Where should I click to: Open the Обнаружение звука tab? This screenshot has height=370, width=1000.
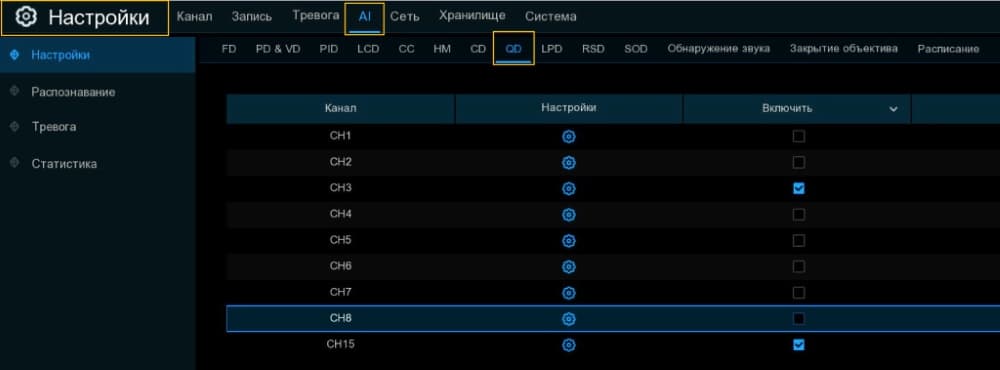718,48
